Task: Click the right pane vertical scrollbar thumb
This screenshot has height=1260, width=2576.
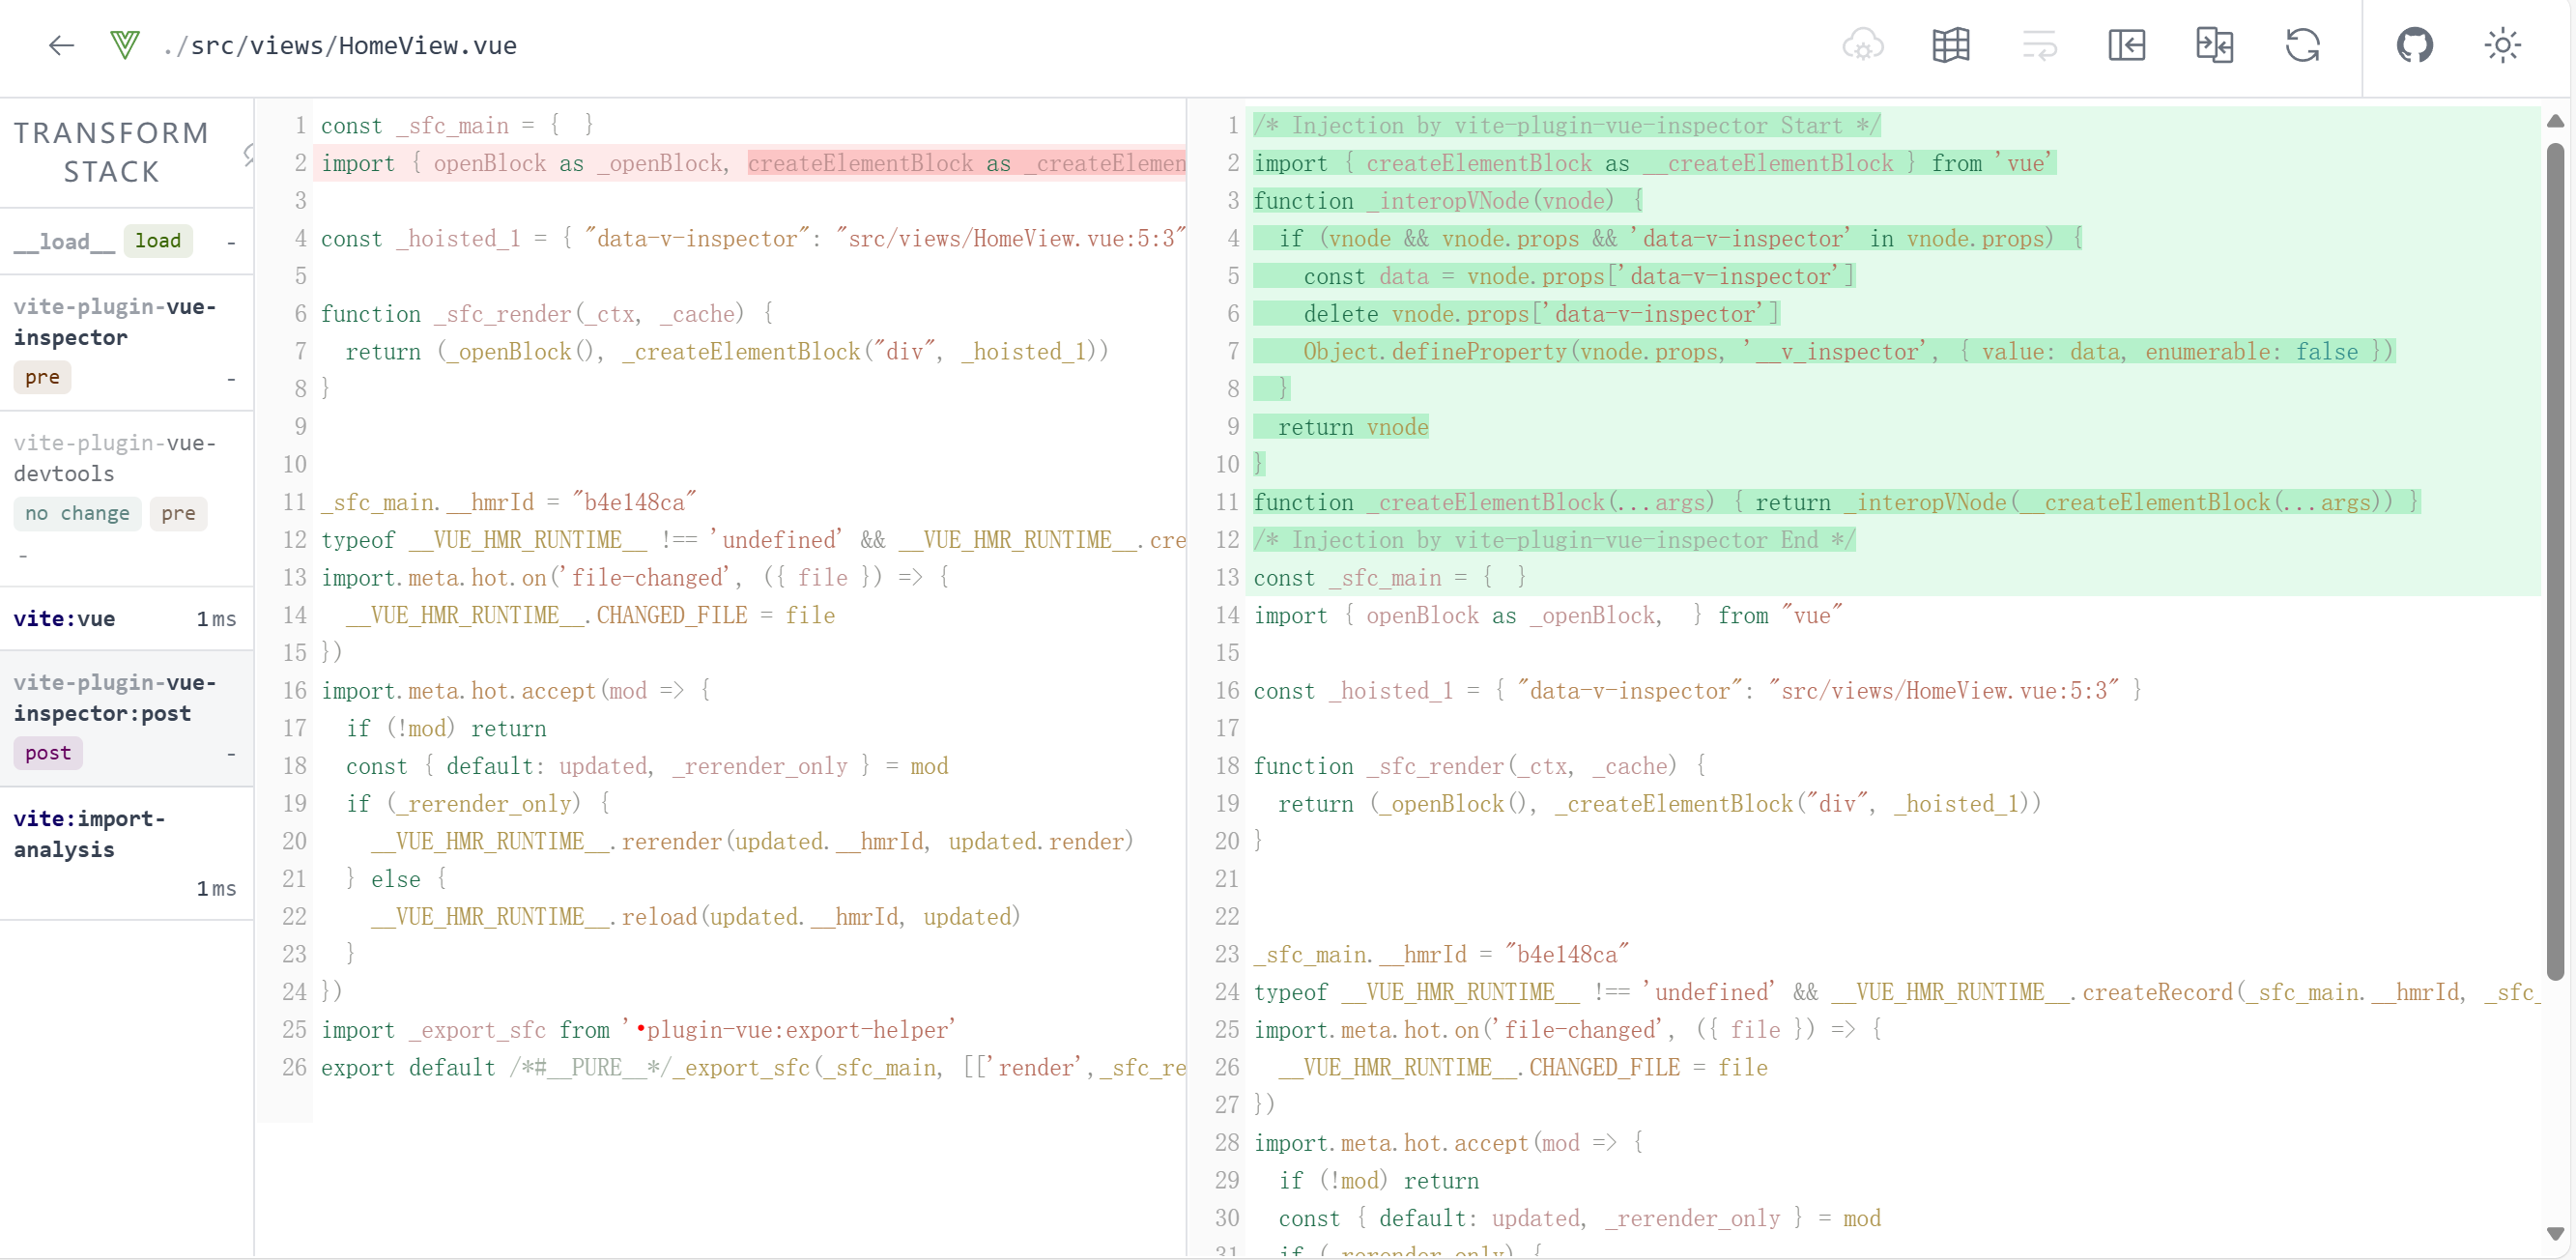Action: tap(2555, 560)
